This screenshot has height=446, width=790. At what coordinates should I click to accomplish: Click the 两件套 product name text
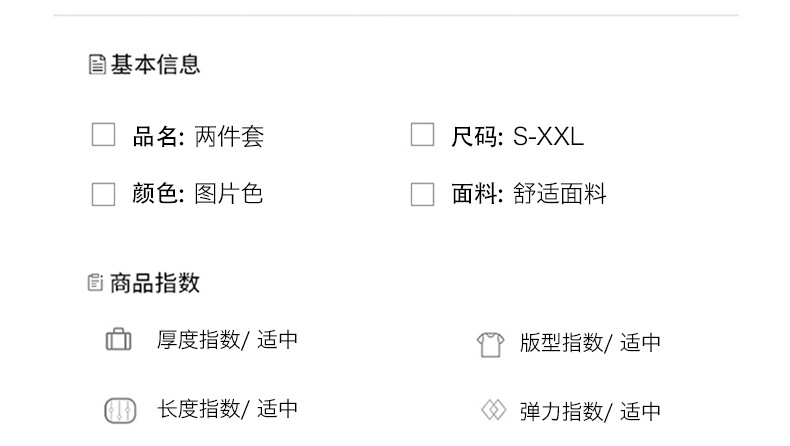point(229,136)
